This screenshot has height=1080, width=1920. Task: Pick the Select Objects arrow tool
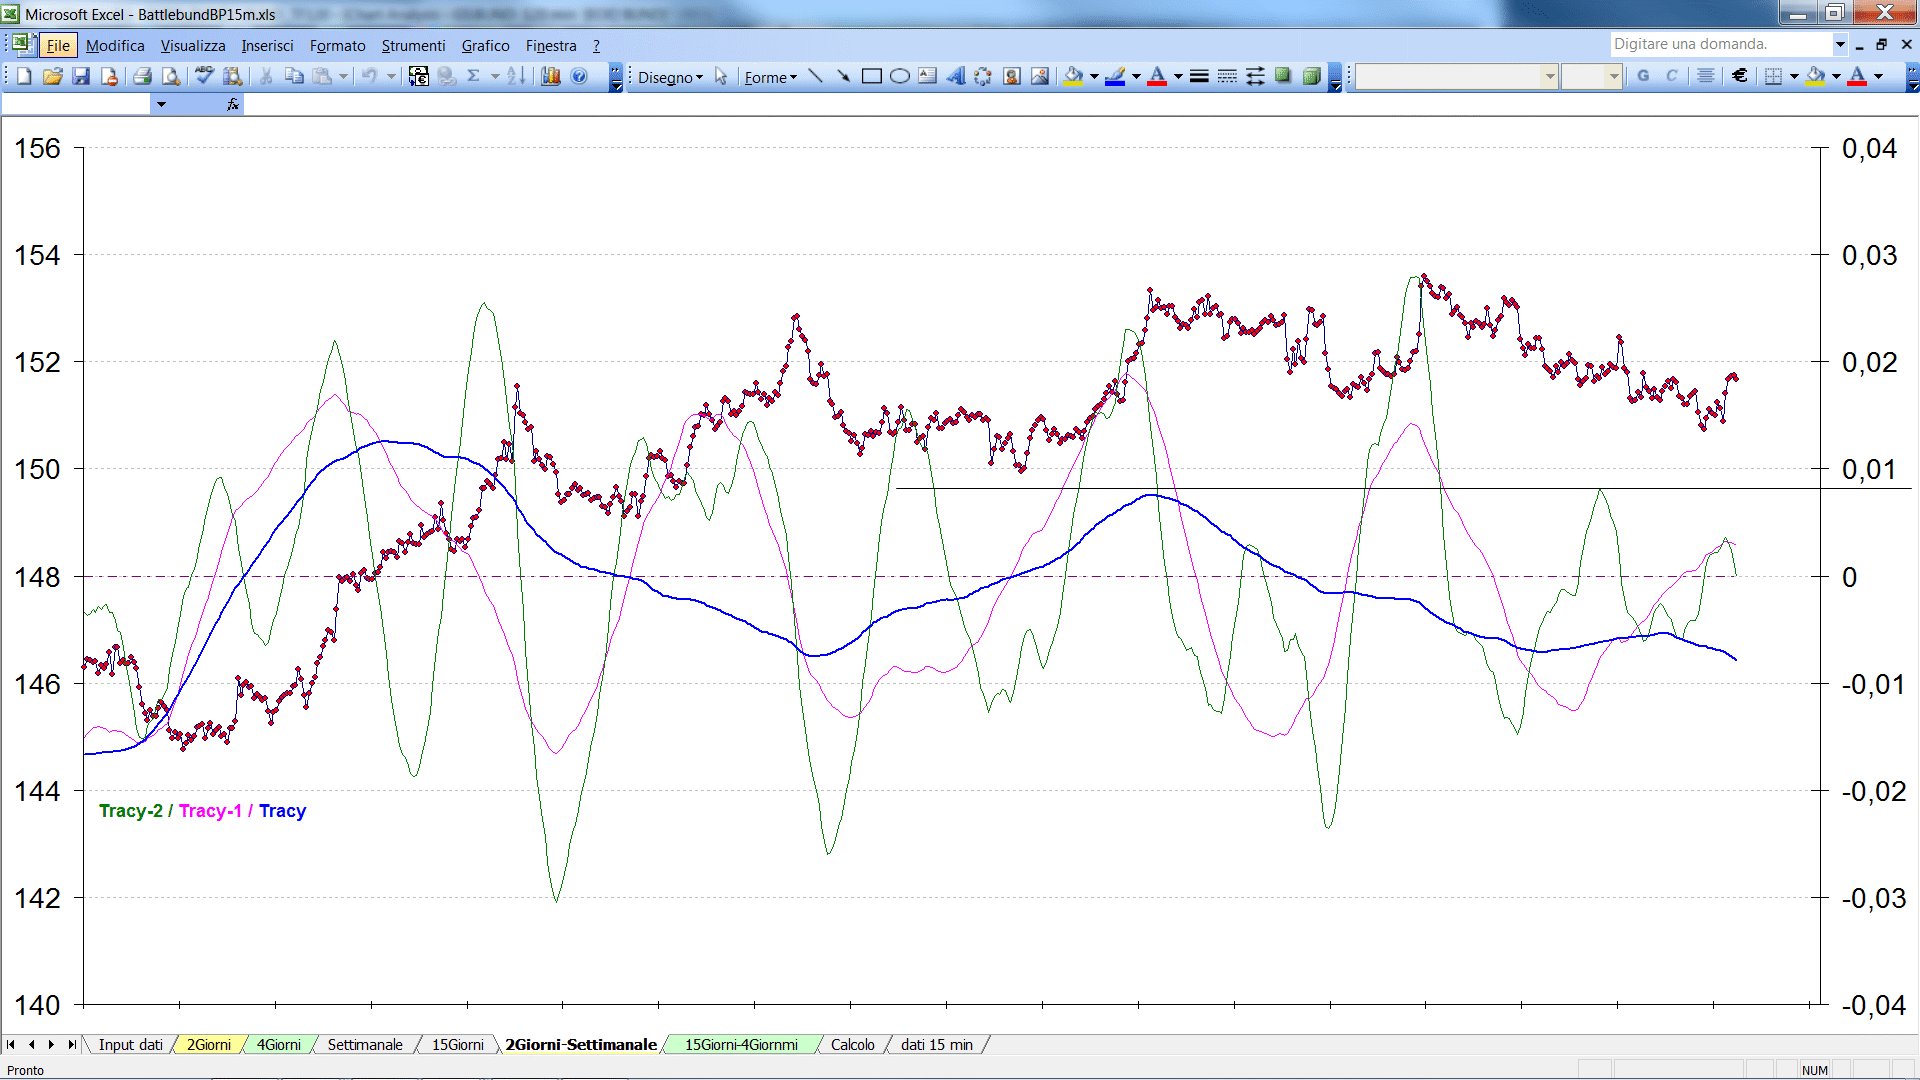click(721, 76)
